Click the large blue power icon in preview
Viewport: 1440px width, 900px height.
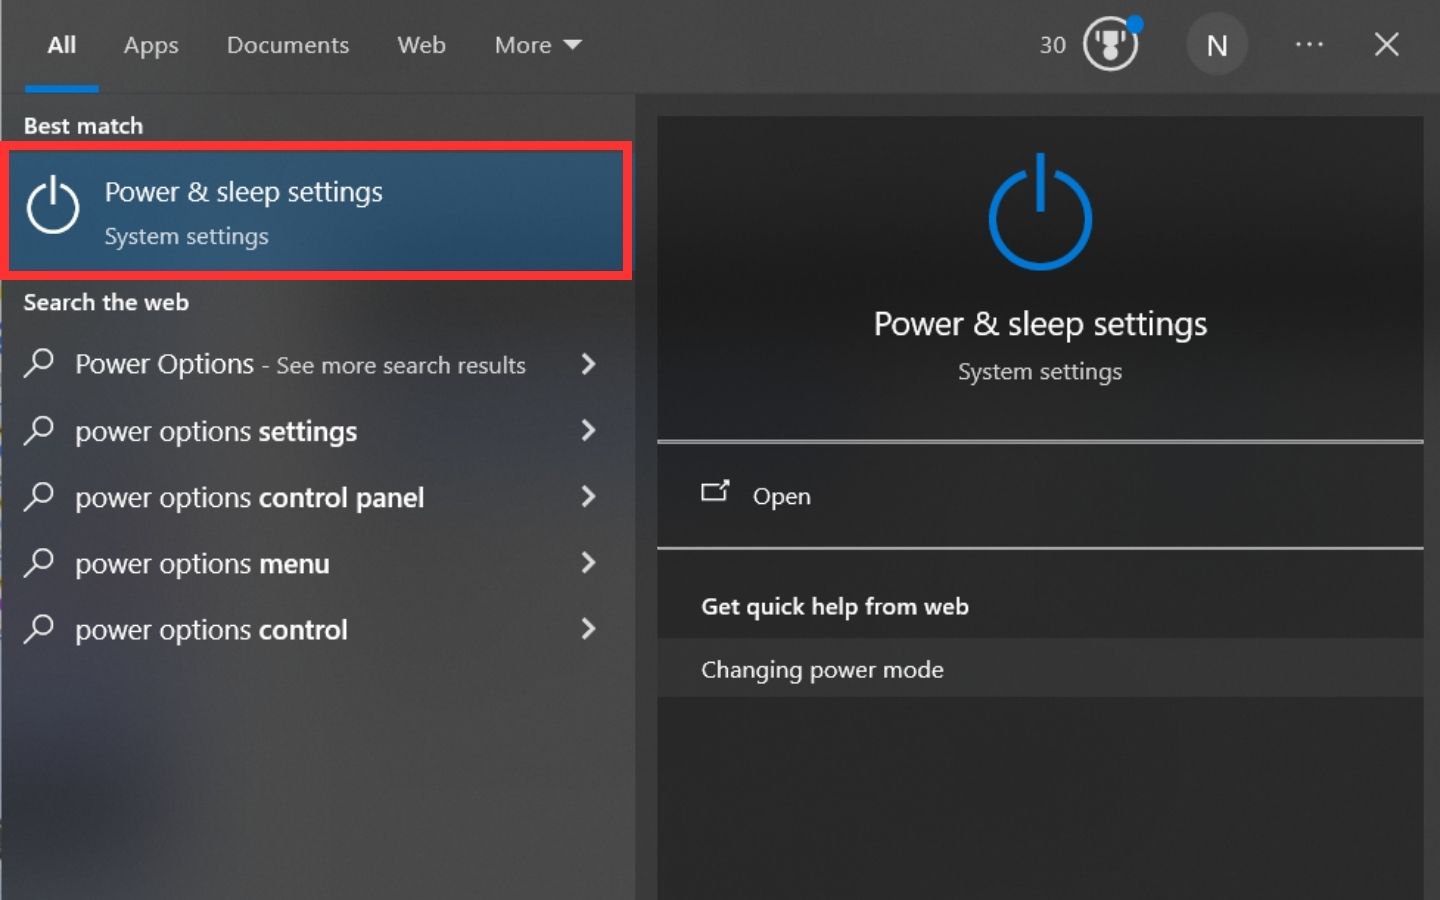tap(1040, 212)
